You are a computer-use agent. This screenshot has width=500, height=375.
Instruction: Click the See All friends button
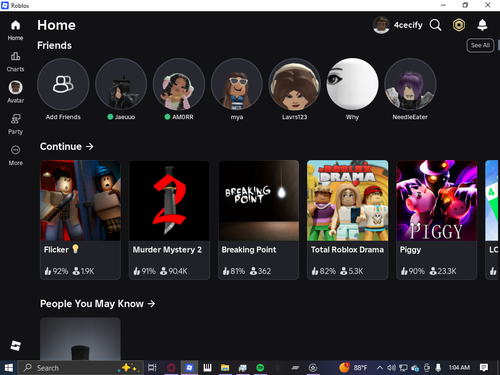tap(480, 45)
